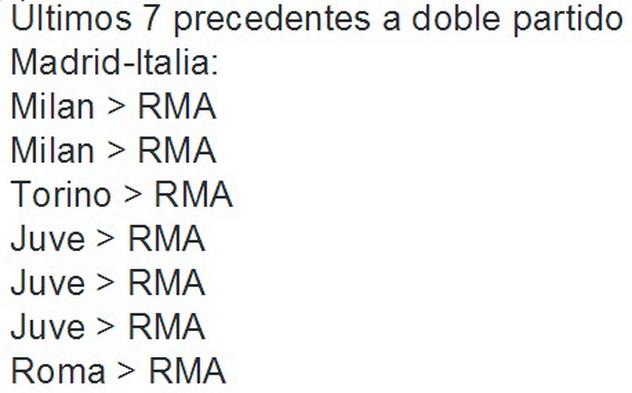The width and height of the screenshot is (632, 393).
Task: Select the word "precedentes"
Action: tap(272, 20)
